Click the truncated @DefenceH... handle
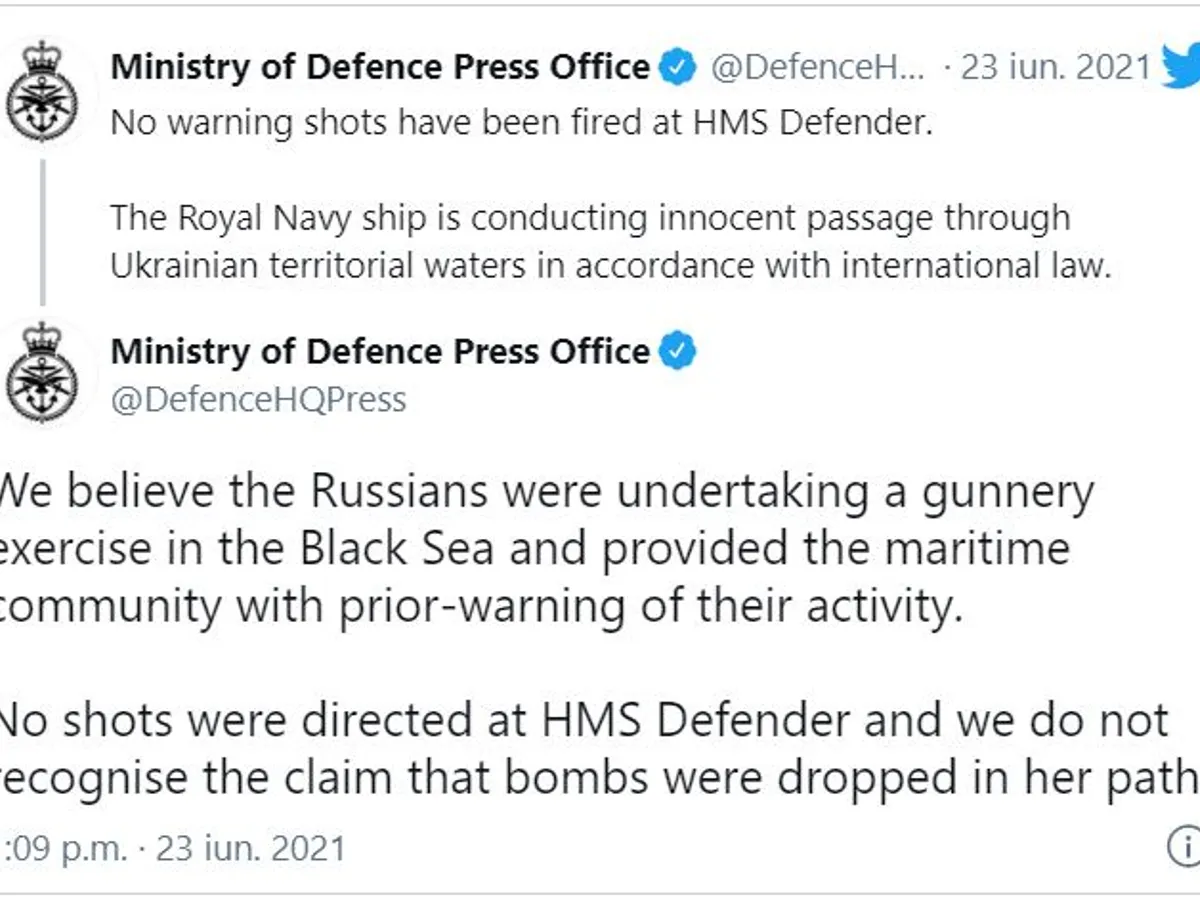 (x=818, y=68)
